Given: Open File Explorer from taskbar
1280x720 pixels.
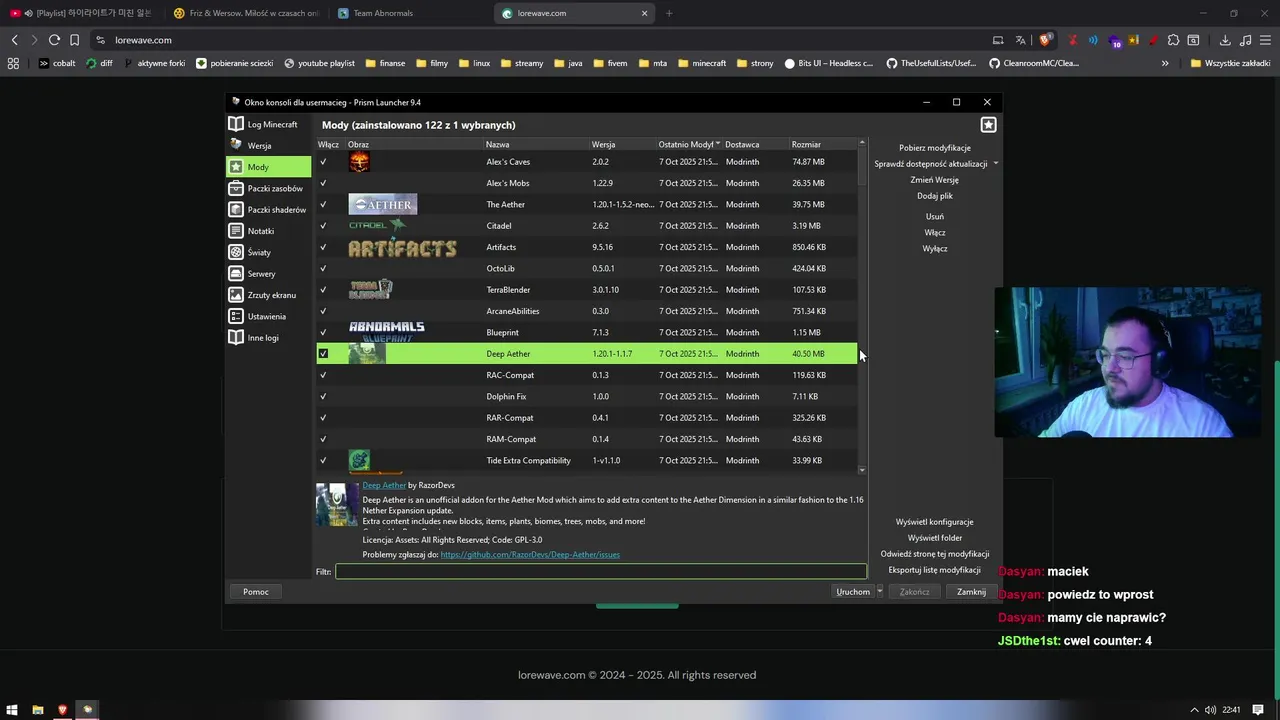Looking at the screenshot, I should point(37,710).
